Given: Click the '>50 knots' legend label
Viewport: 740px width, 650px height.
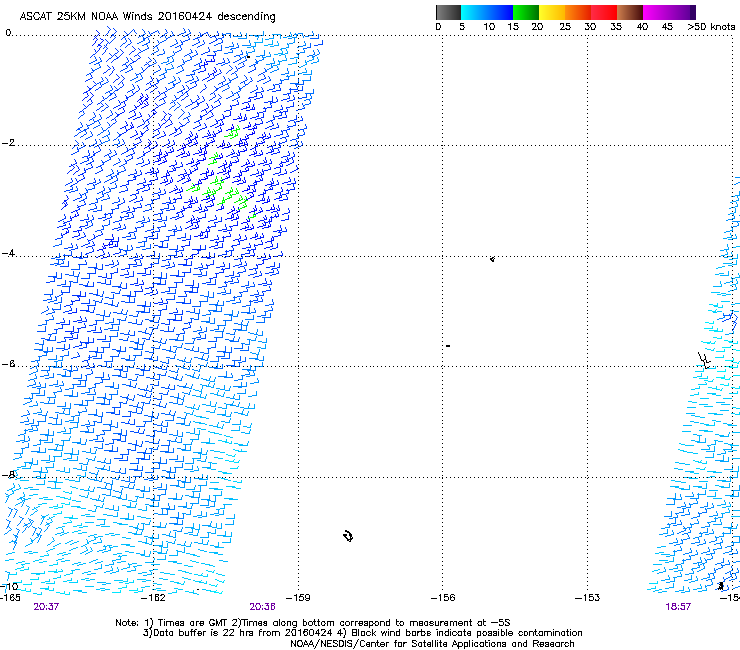Looking at the screenshot, I should [711, 27].
